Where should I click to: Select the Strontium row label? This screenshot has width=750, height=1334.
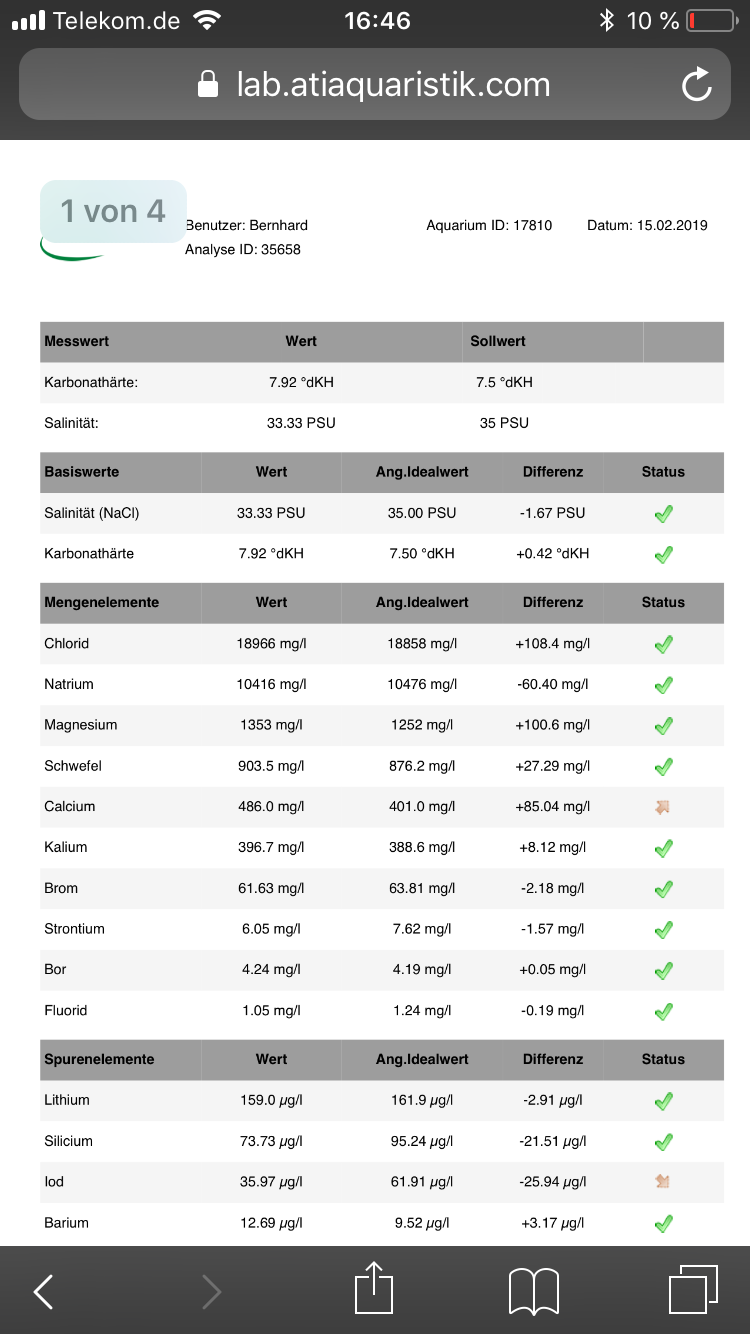(x=74, y=929)
